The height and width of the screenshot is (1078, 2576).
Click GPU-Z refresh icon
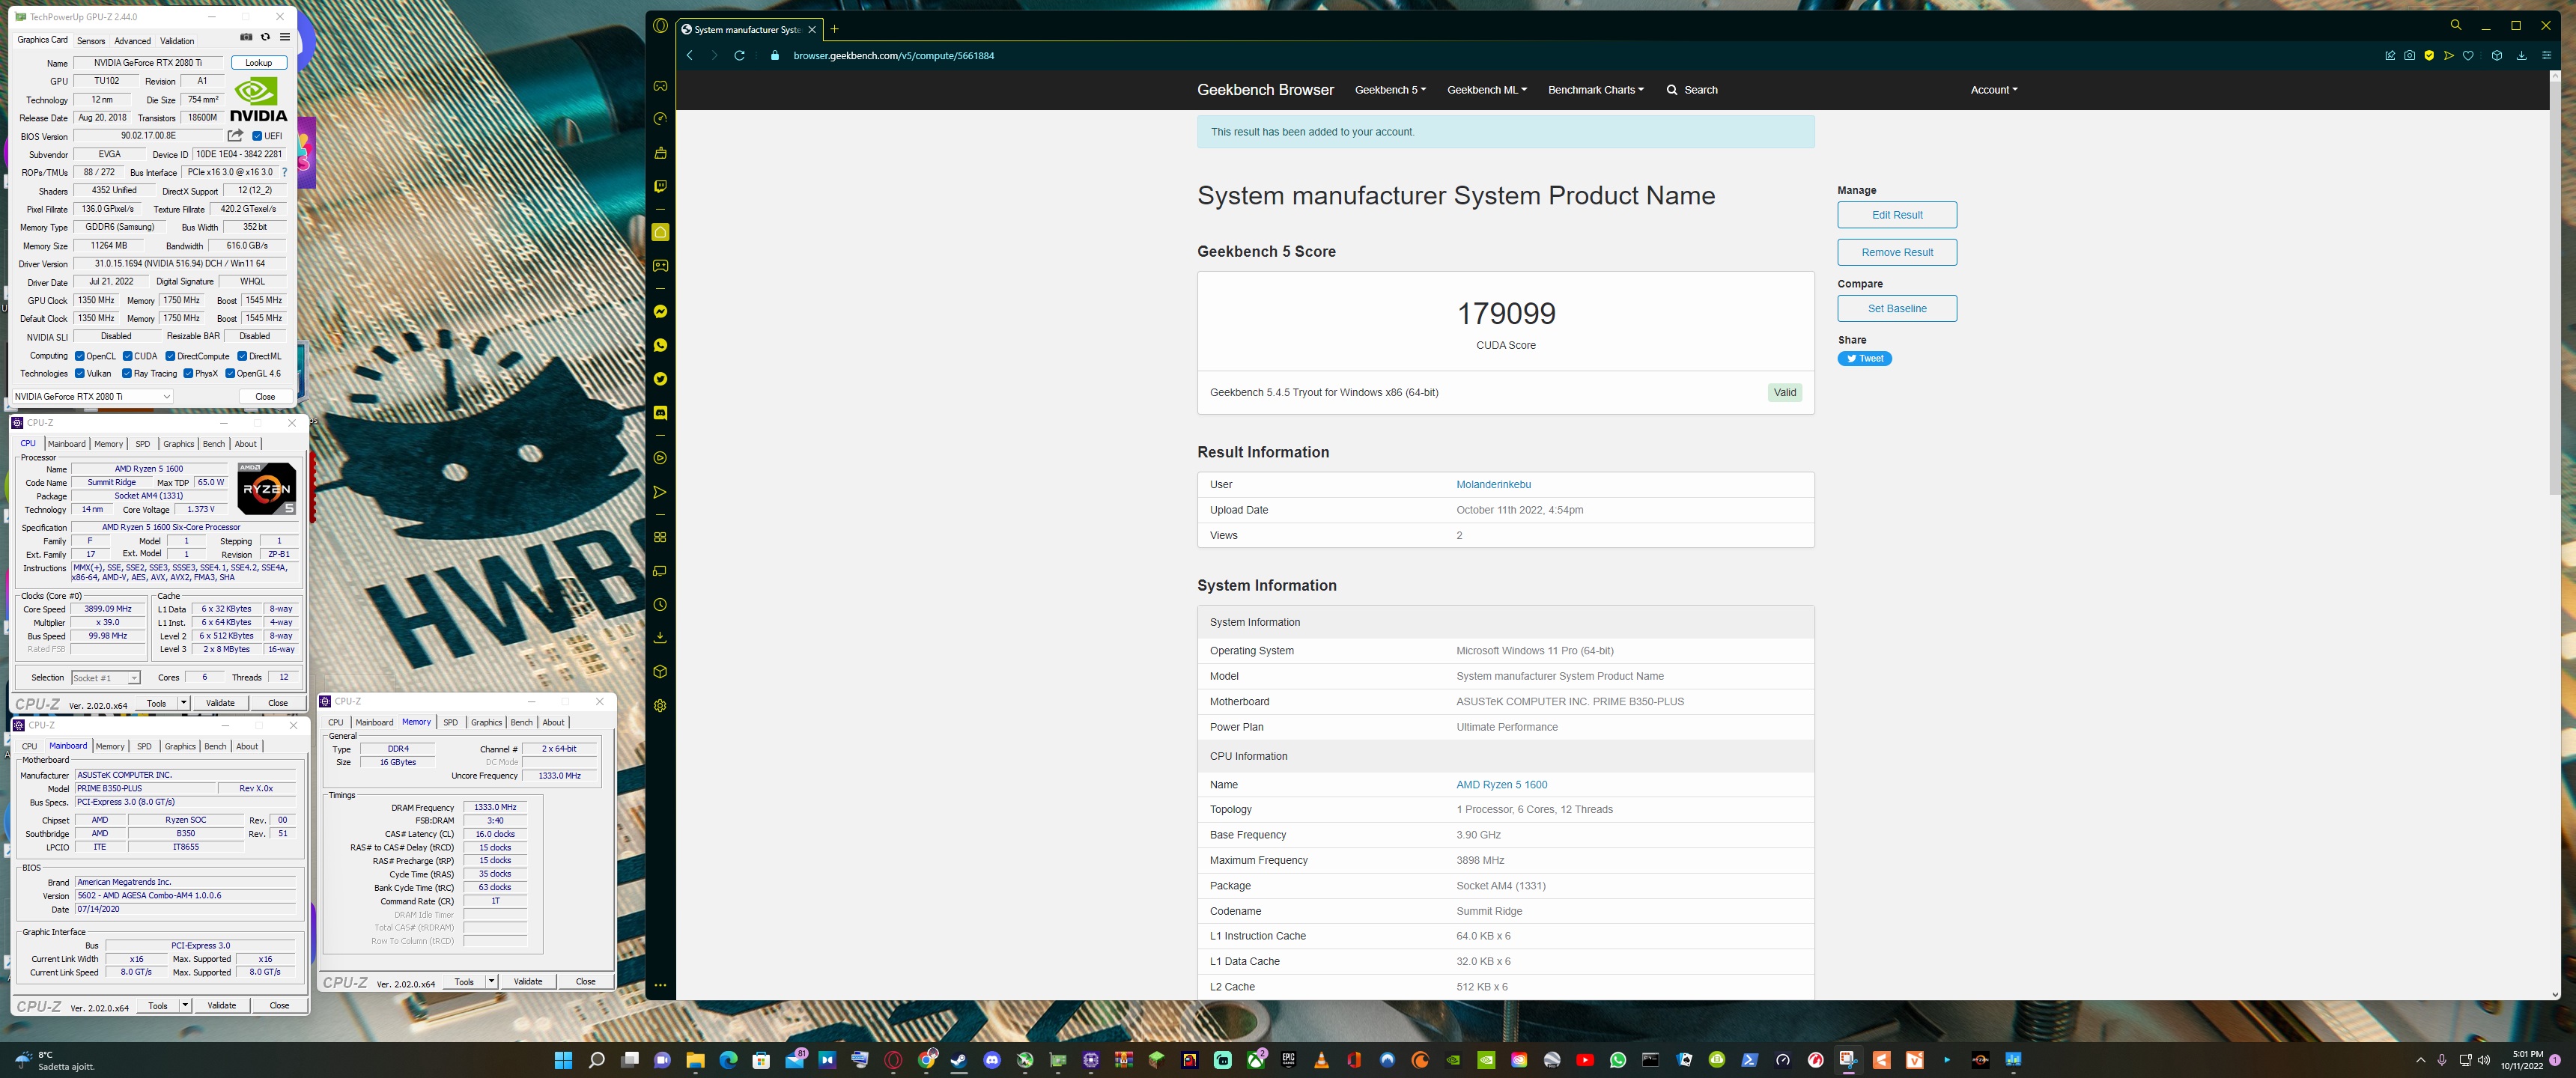[265, 37]
